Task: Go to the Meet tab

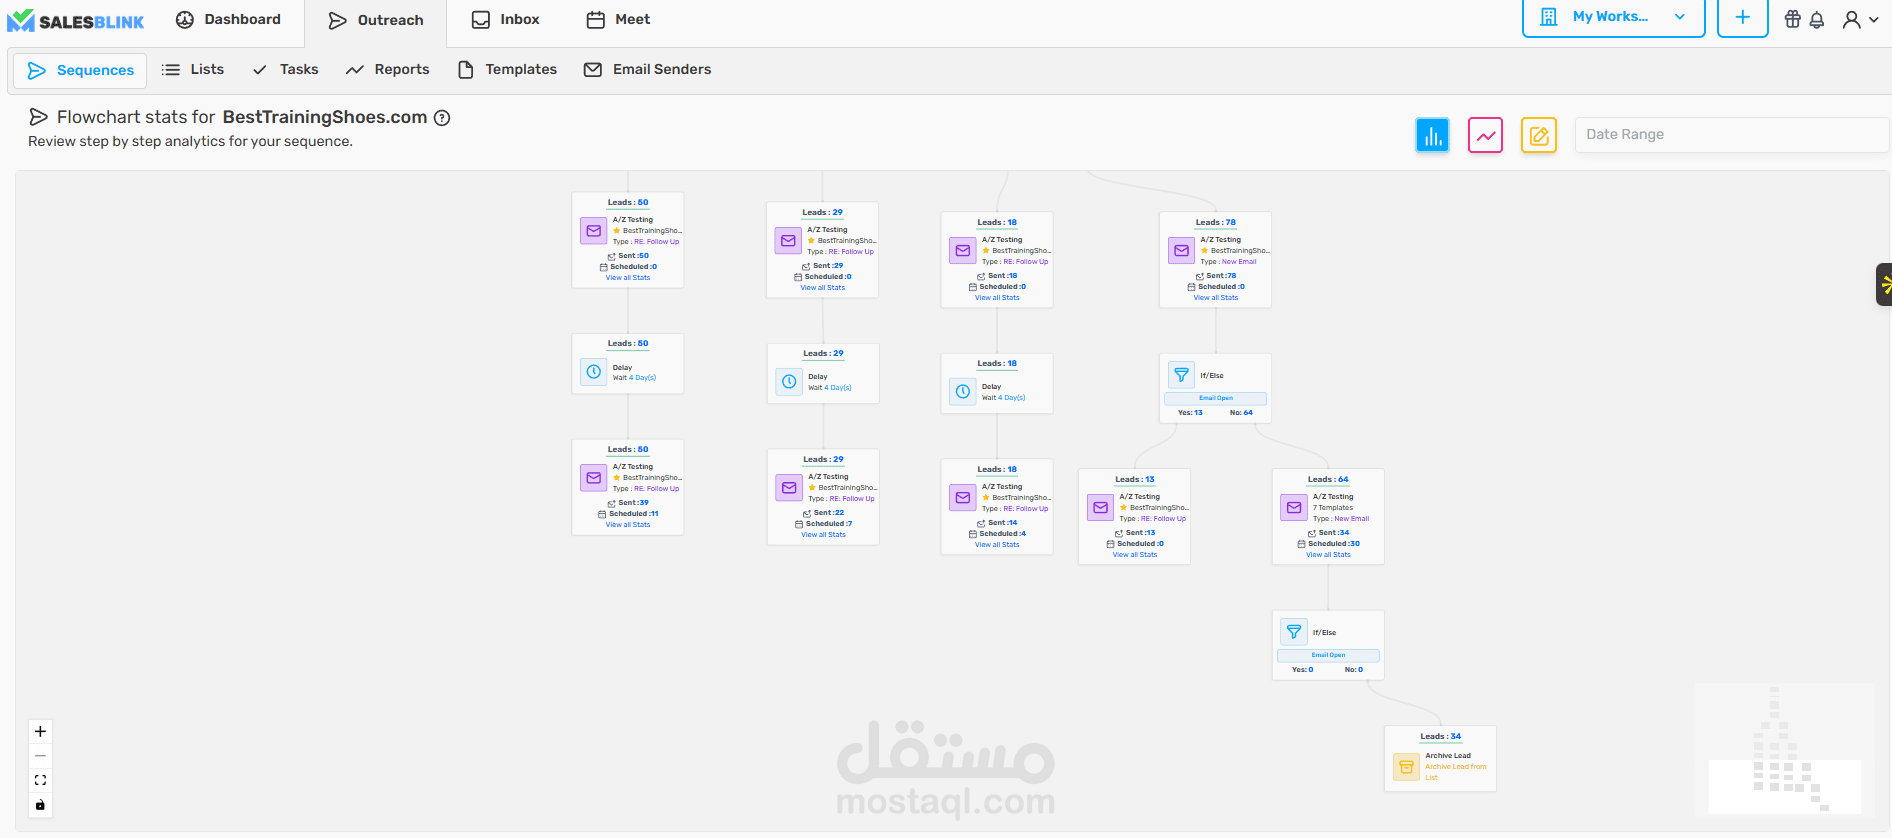Action: 618,20
